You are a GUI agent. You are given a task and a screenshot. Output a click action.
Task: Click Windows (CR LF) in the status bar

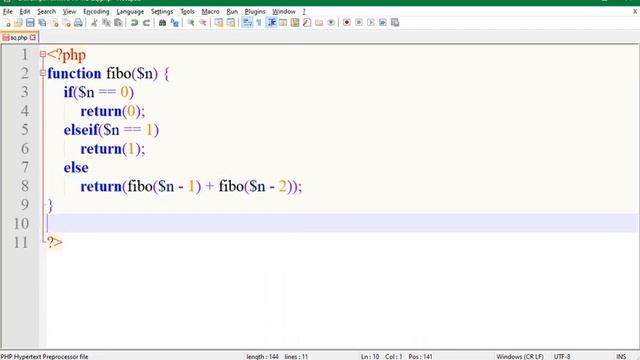[x=520, y=357]
